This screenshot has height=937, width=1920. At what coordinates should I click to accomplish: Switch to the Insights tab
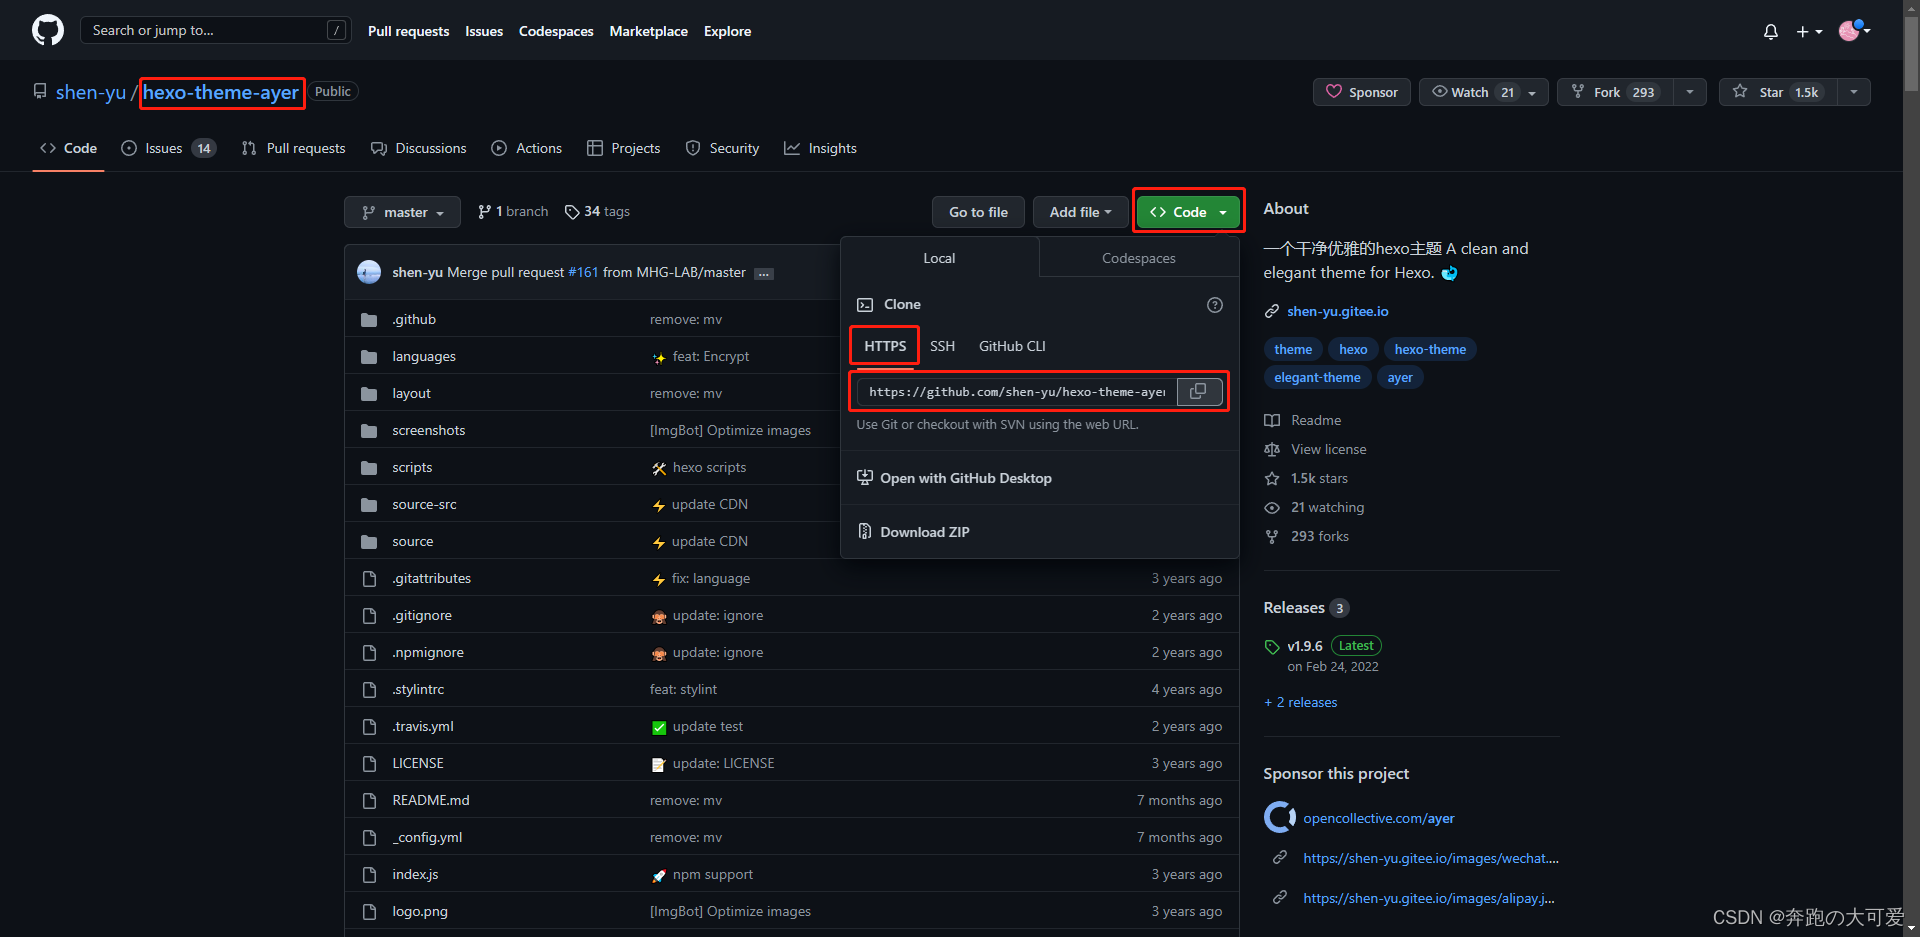[x=820, y=148]
